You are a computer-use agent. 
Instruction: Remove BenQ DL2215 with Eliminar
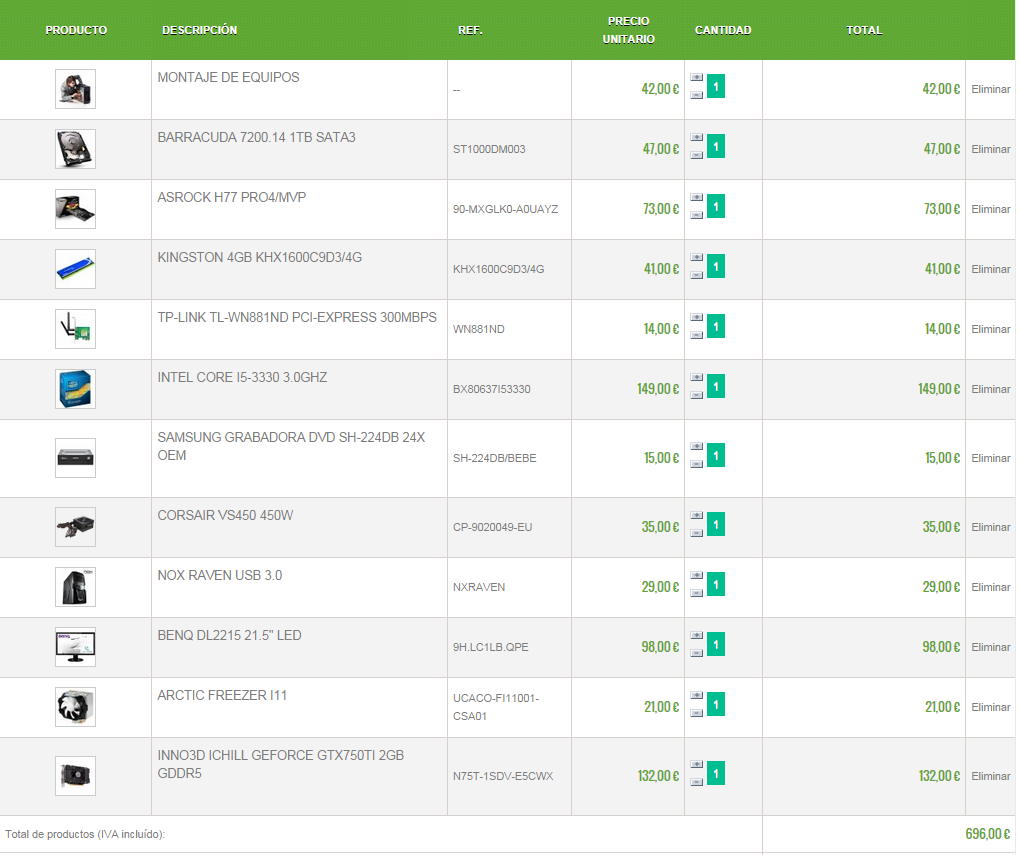point(991,646)
